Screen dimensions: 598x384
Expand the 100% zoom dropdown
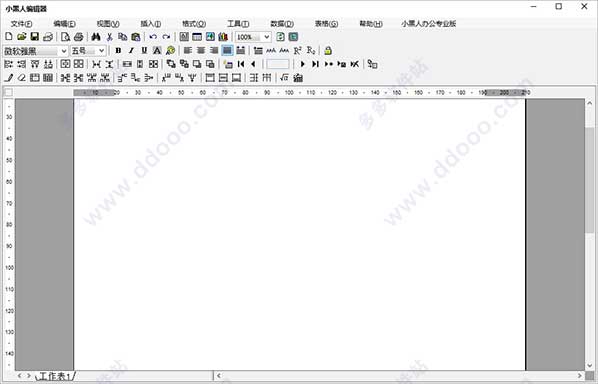click(x=267, y=37)
